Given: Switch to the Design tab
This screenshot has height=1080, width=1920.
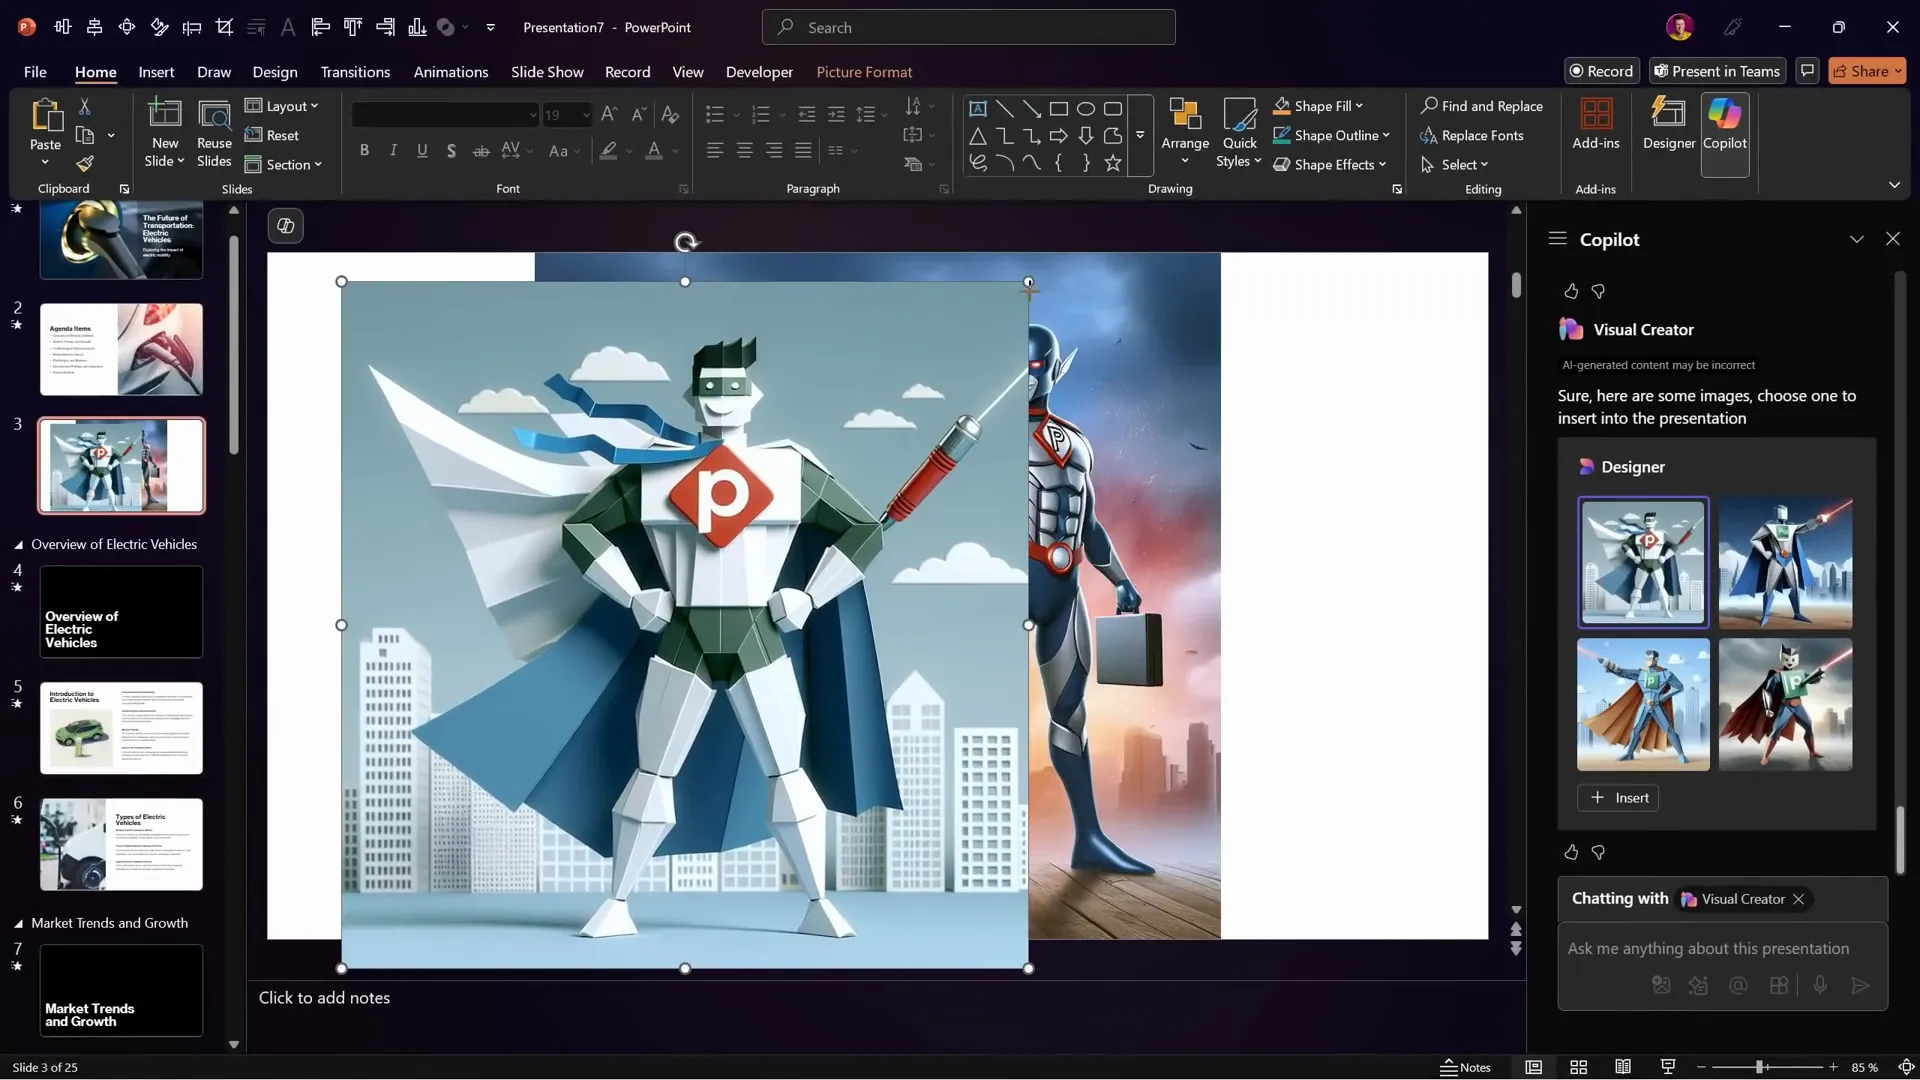Looking at the screenshot, I should [275, 72].
